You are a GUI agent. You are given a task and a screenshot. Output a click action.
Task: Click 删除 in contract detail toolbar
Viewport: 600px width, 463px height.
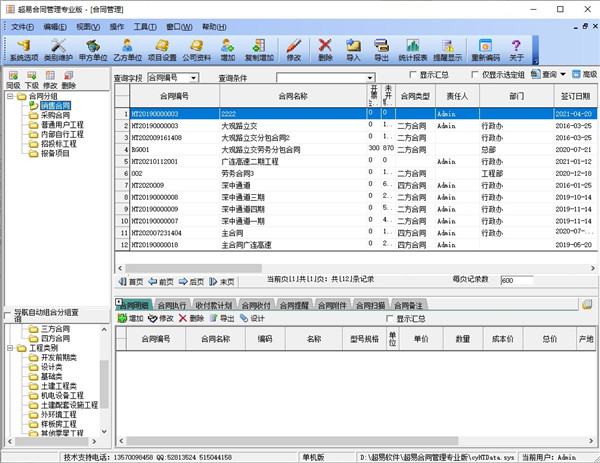click(x=191, y=318)
